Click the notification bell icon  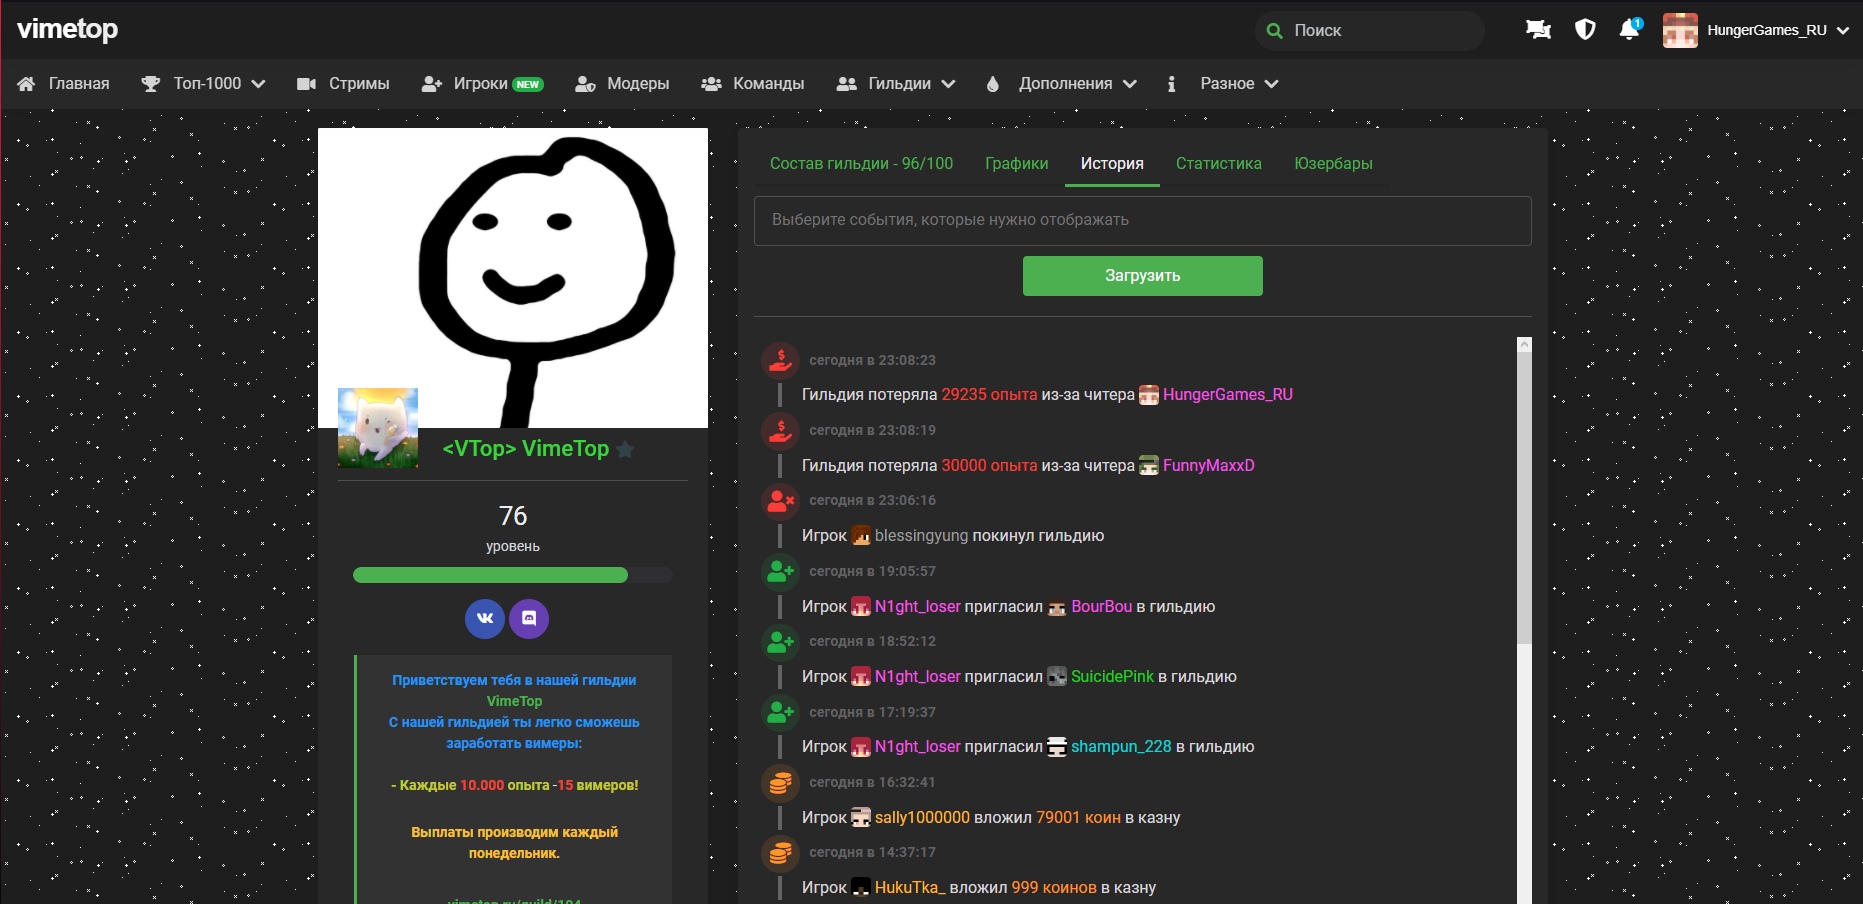tap(1629, 30)
